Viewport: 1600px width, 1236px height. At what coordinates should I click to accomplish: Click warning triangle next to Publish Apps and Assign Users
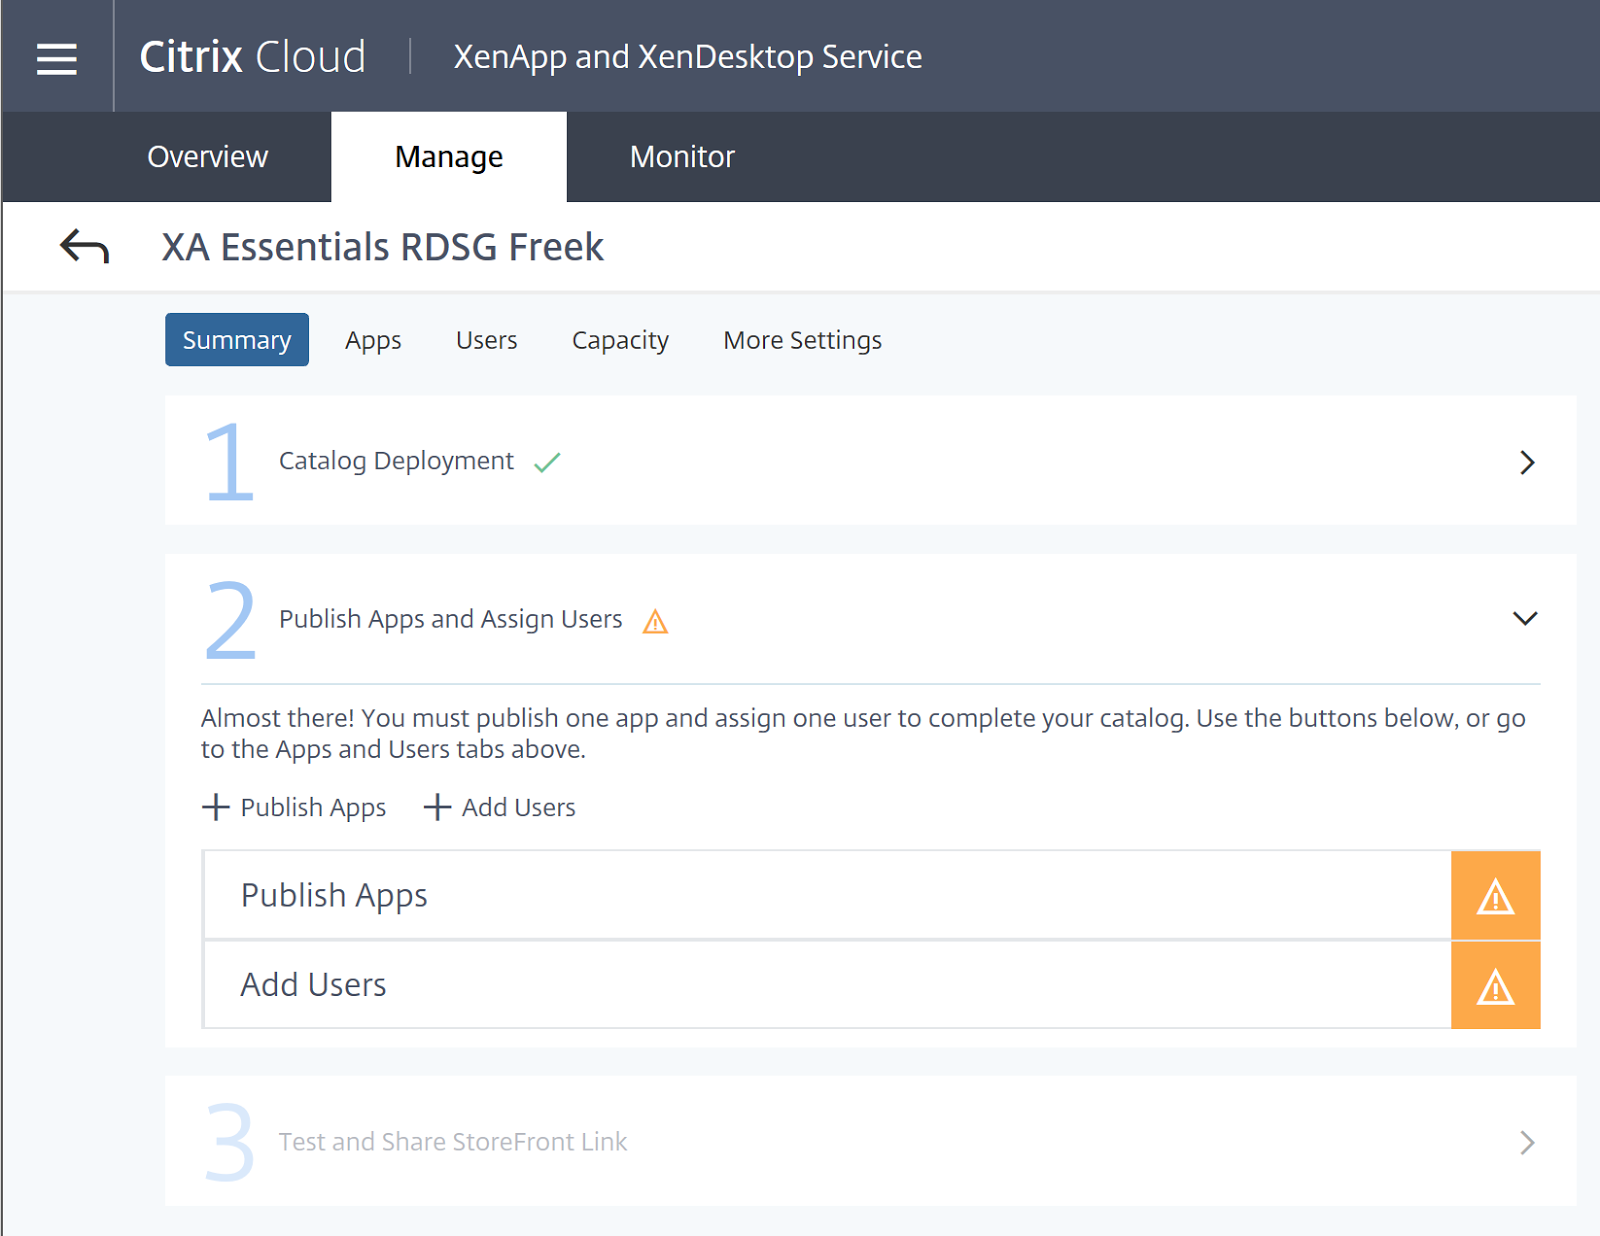point(655,622)
